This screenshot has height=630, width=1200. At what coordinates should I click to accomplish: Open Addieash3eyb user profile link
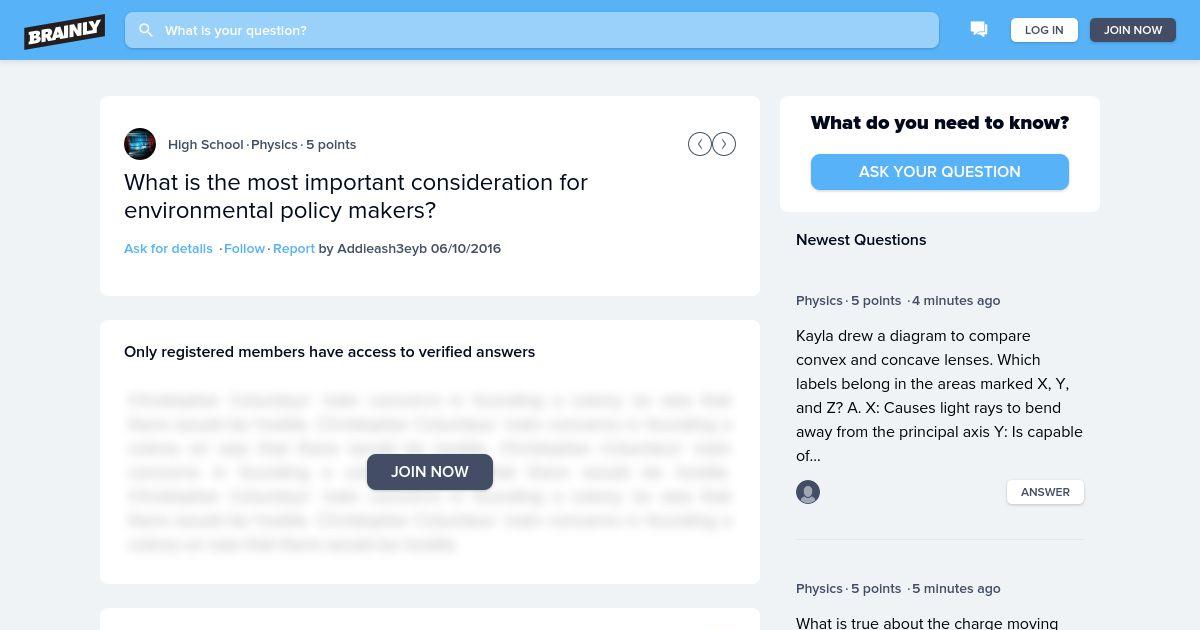click(x=382, y=248)
